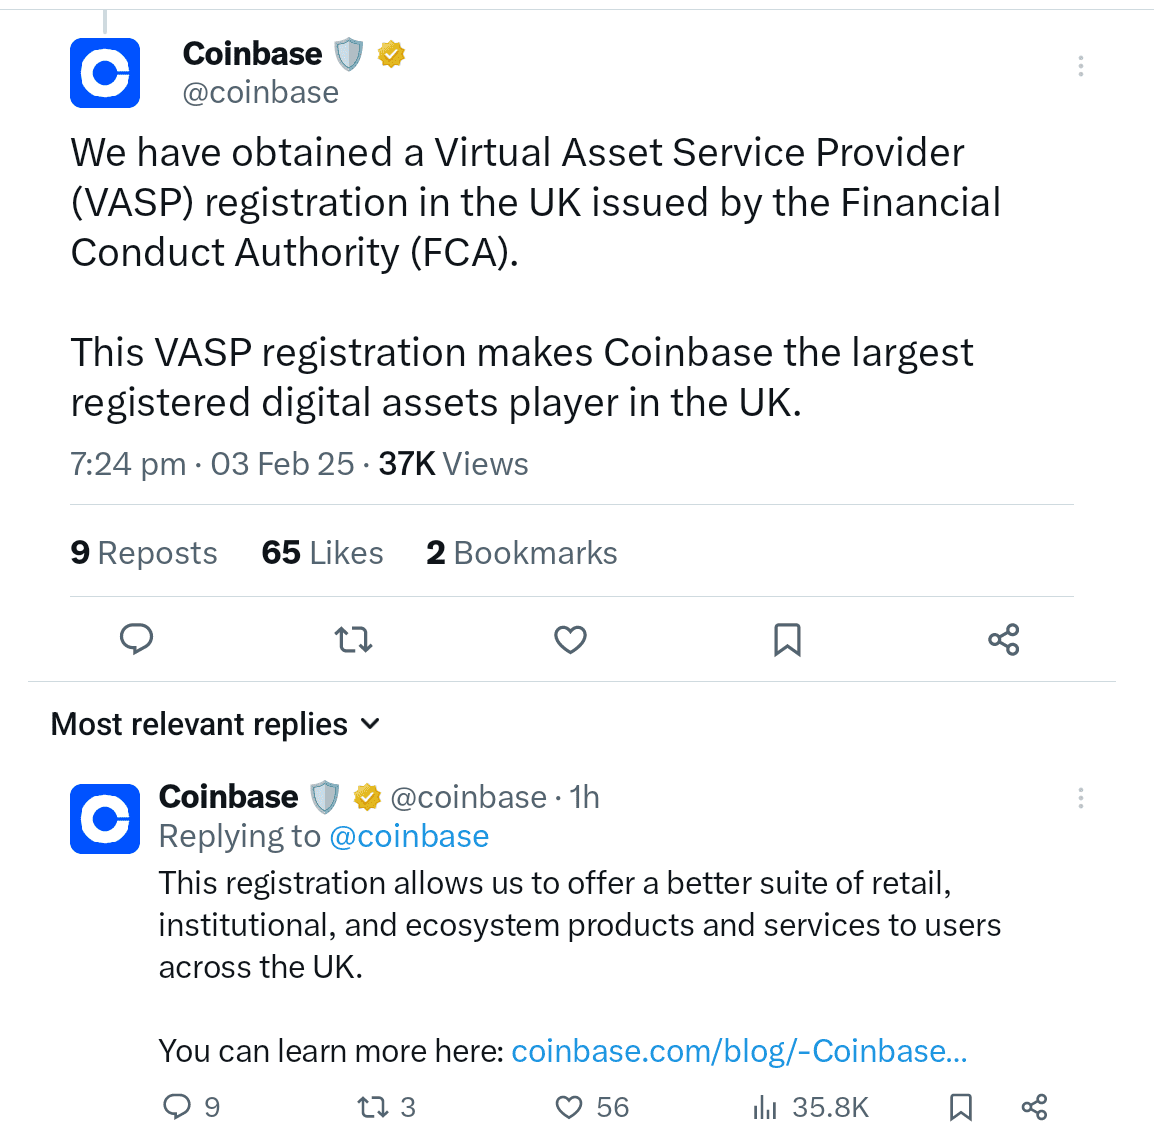This screenshot has width=1154, height=1135.
Task: Open the 2 Bookmarks count
Action: tap(522, 552)
